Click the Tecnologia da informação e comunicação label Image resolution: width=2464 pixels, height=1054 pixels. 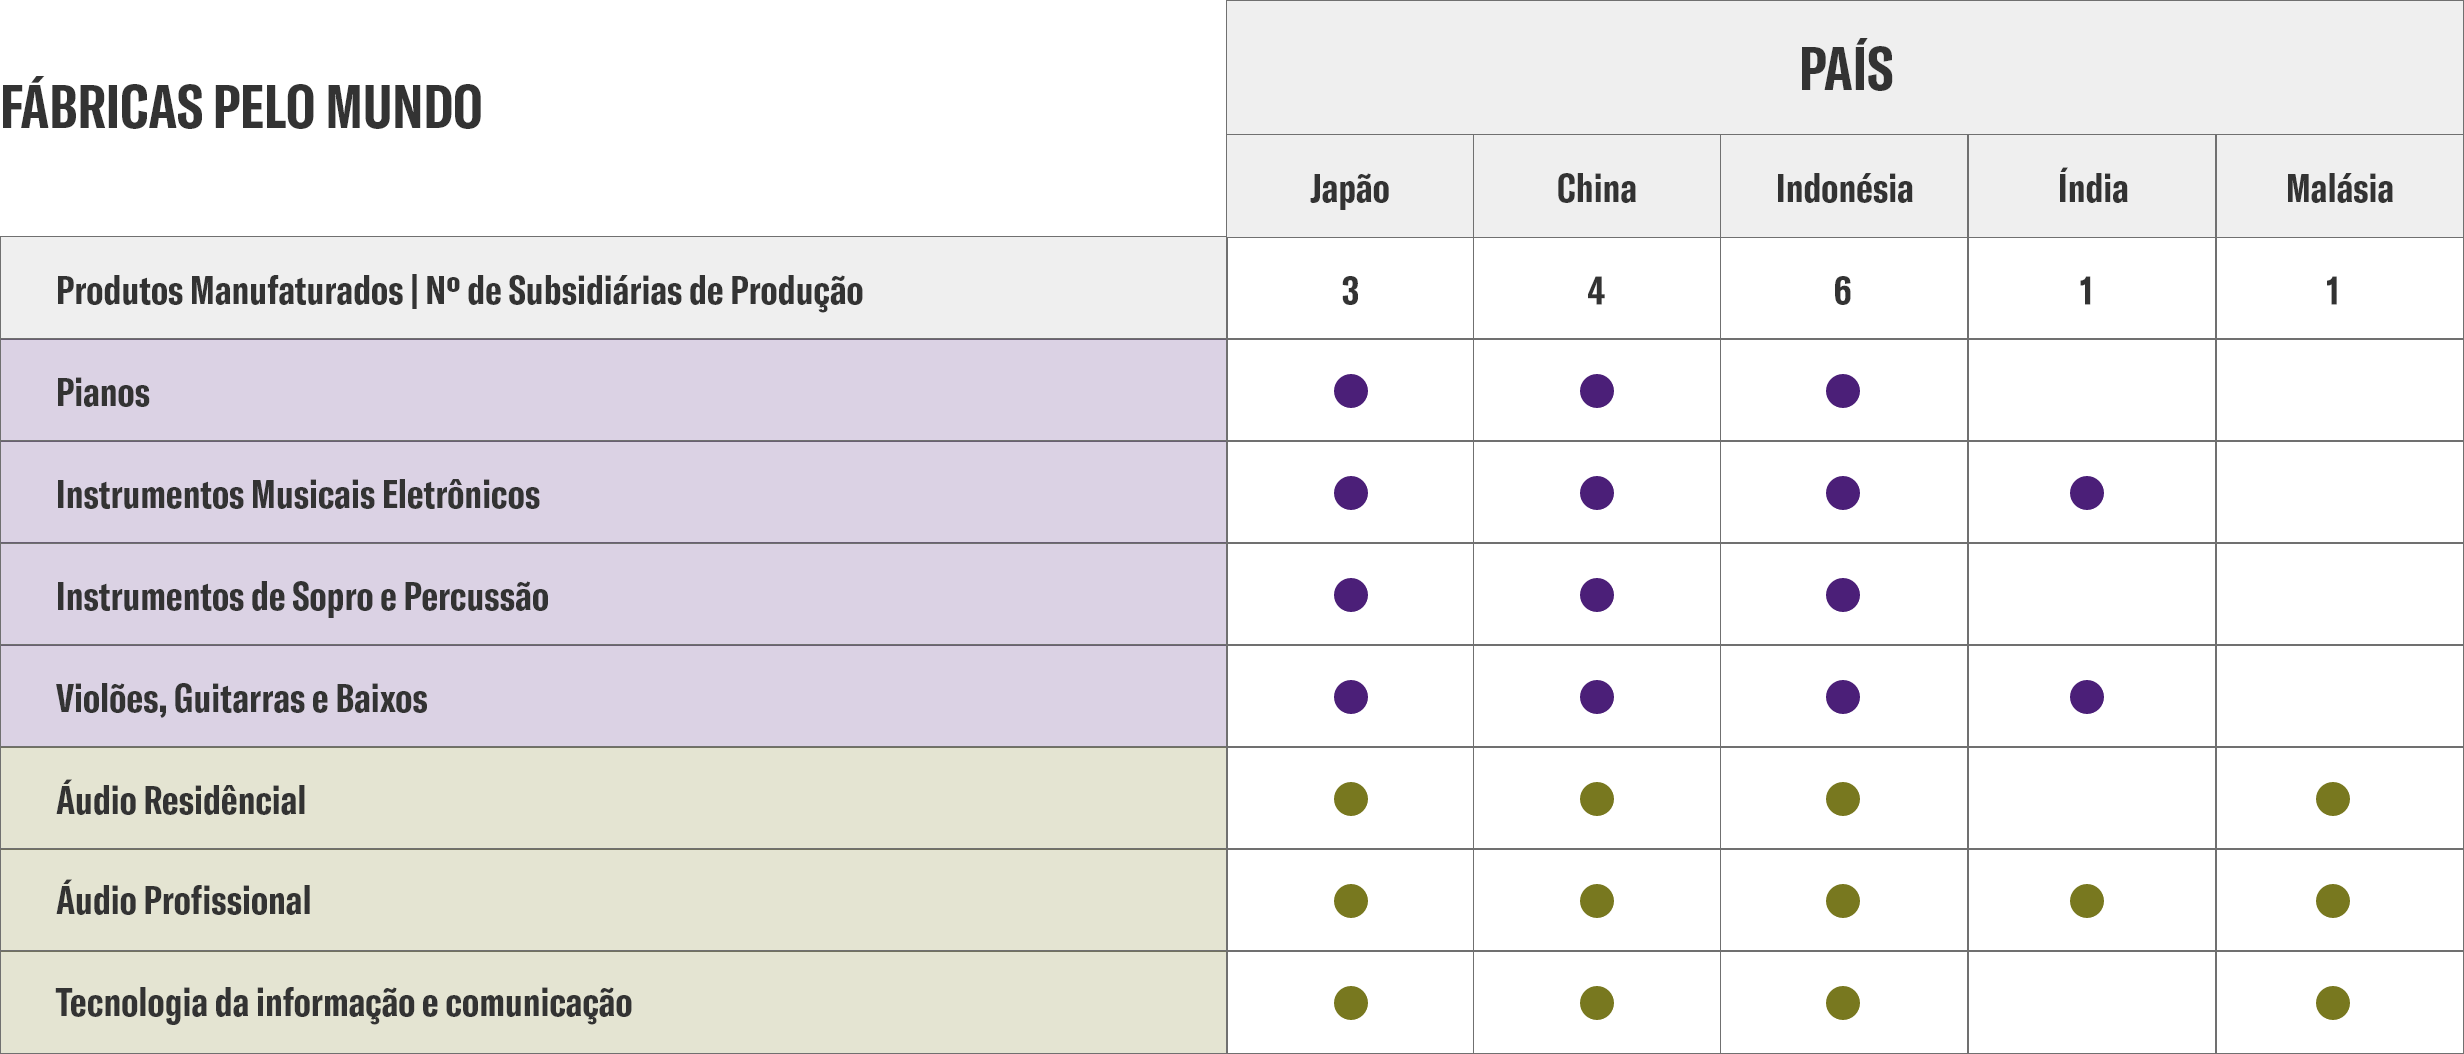pyautogui.click(x=344, y=1003)
